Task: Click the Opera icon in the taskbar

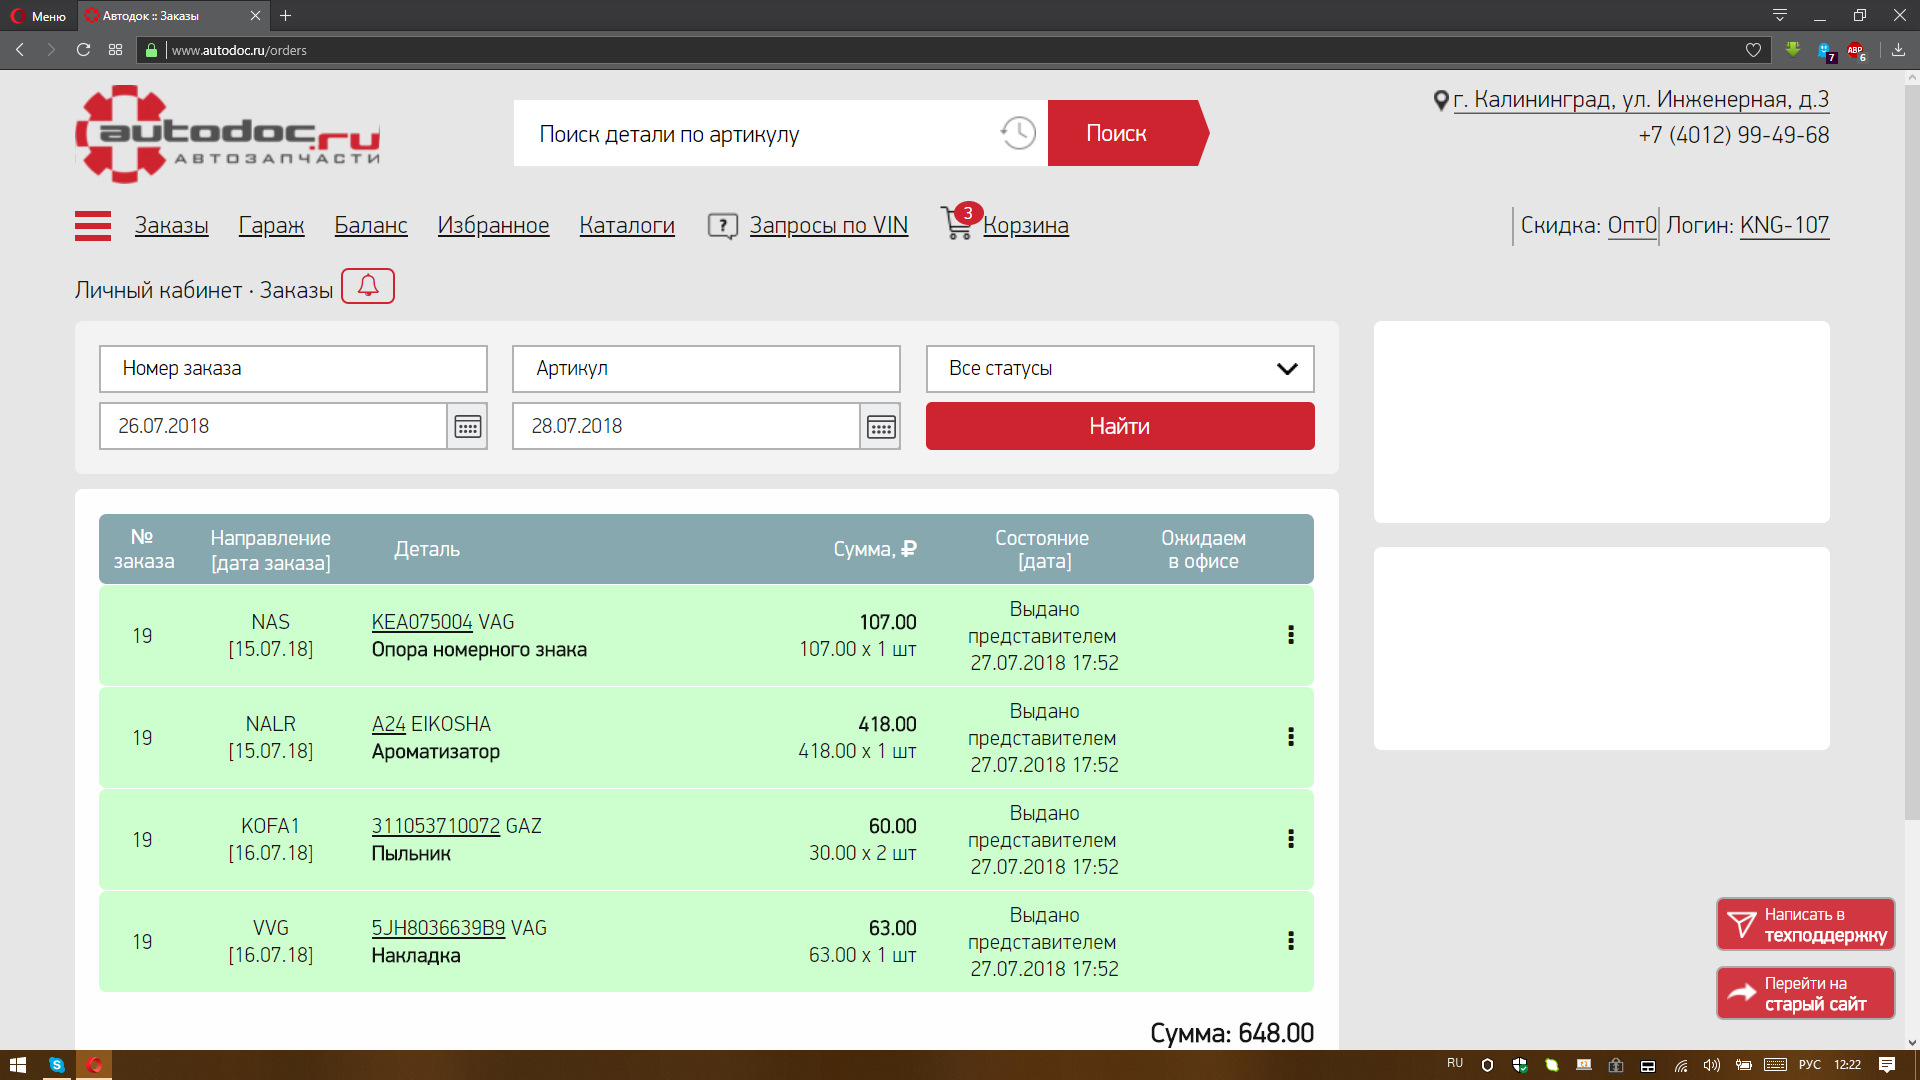Action: click(94, 1065)
